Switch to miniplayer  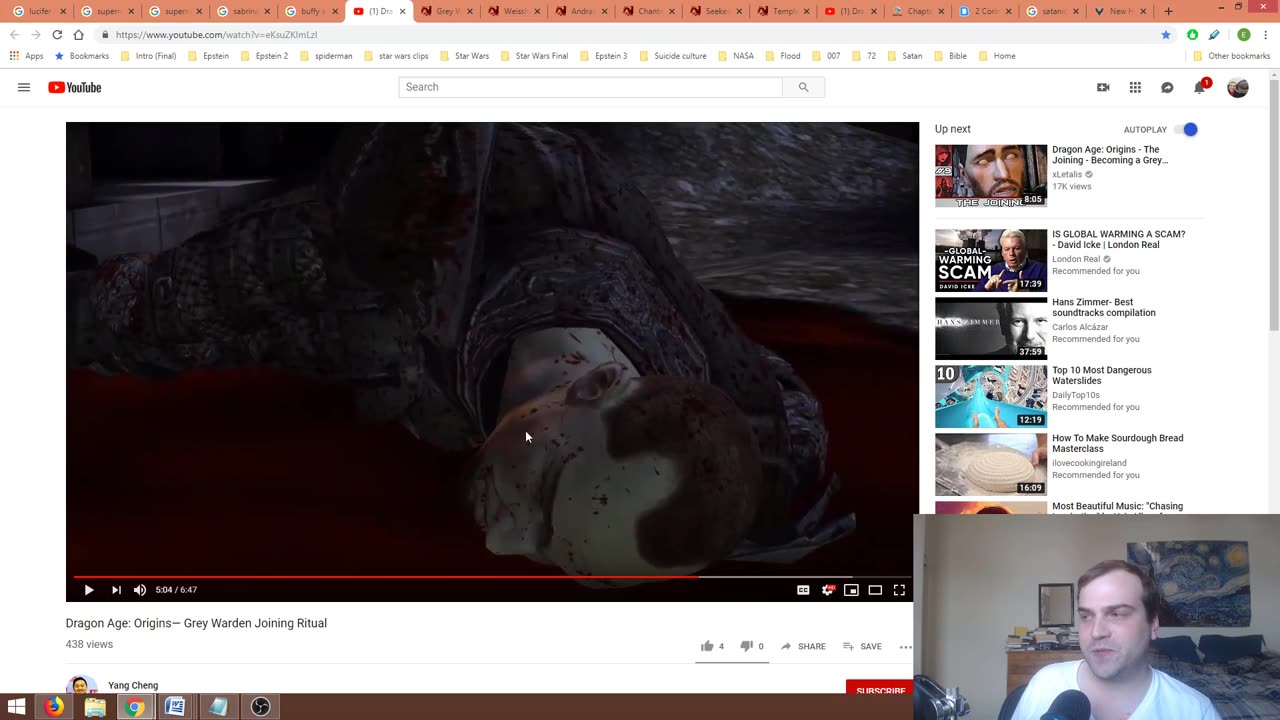[851, 590]
